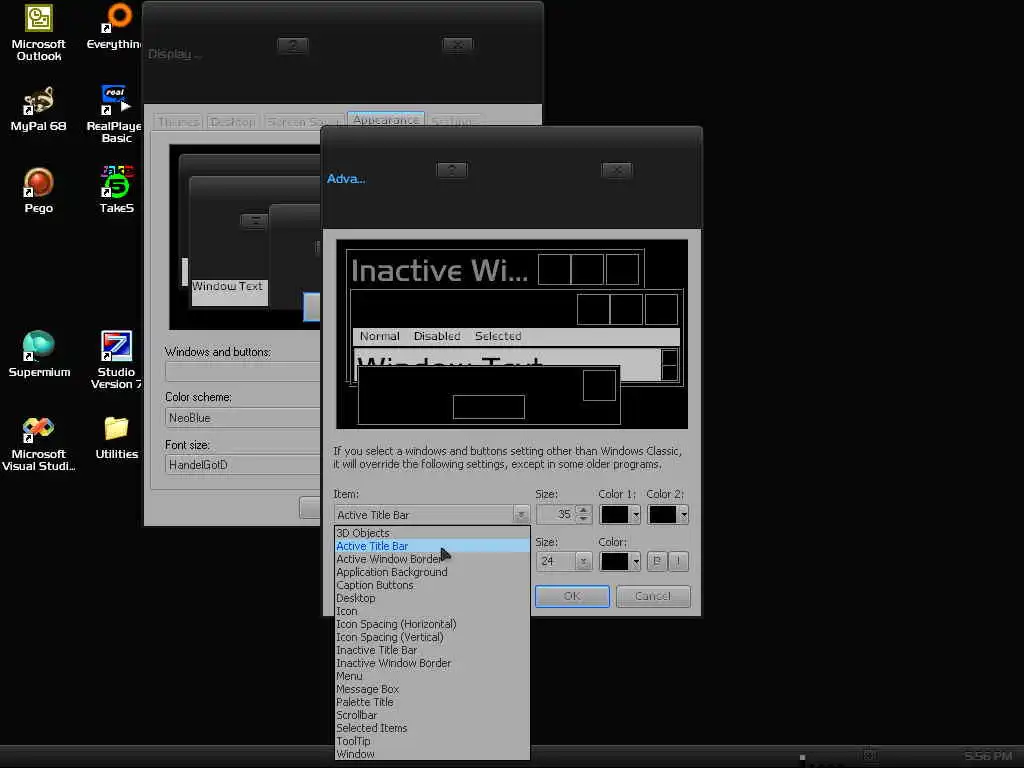
Task: Open Windows and buttons combo box
Action: point(243,371)
